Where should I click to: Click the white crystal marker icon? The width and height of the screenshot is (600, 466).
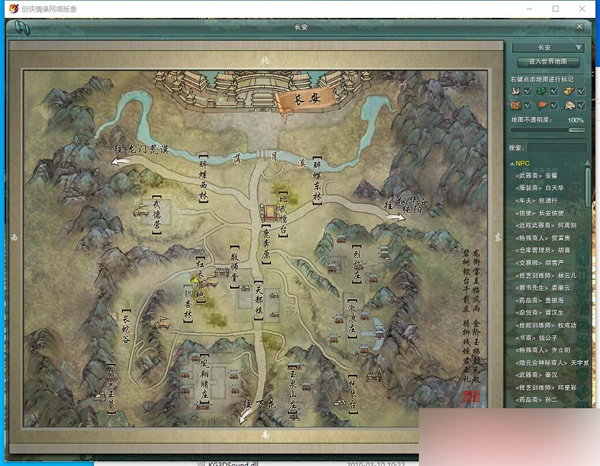coord(516,91)
